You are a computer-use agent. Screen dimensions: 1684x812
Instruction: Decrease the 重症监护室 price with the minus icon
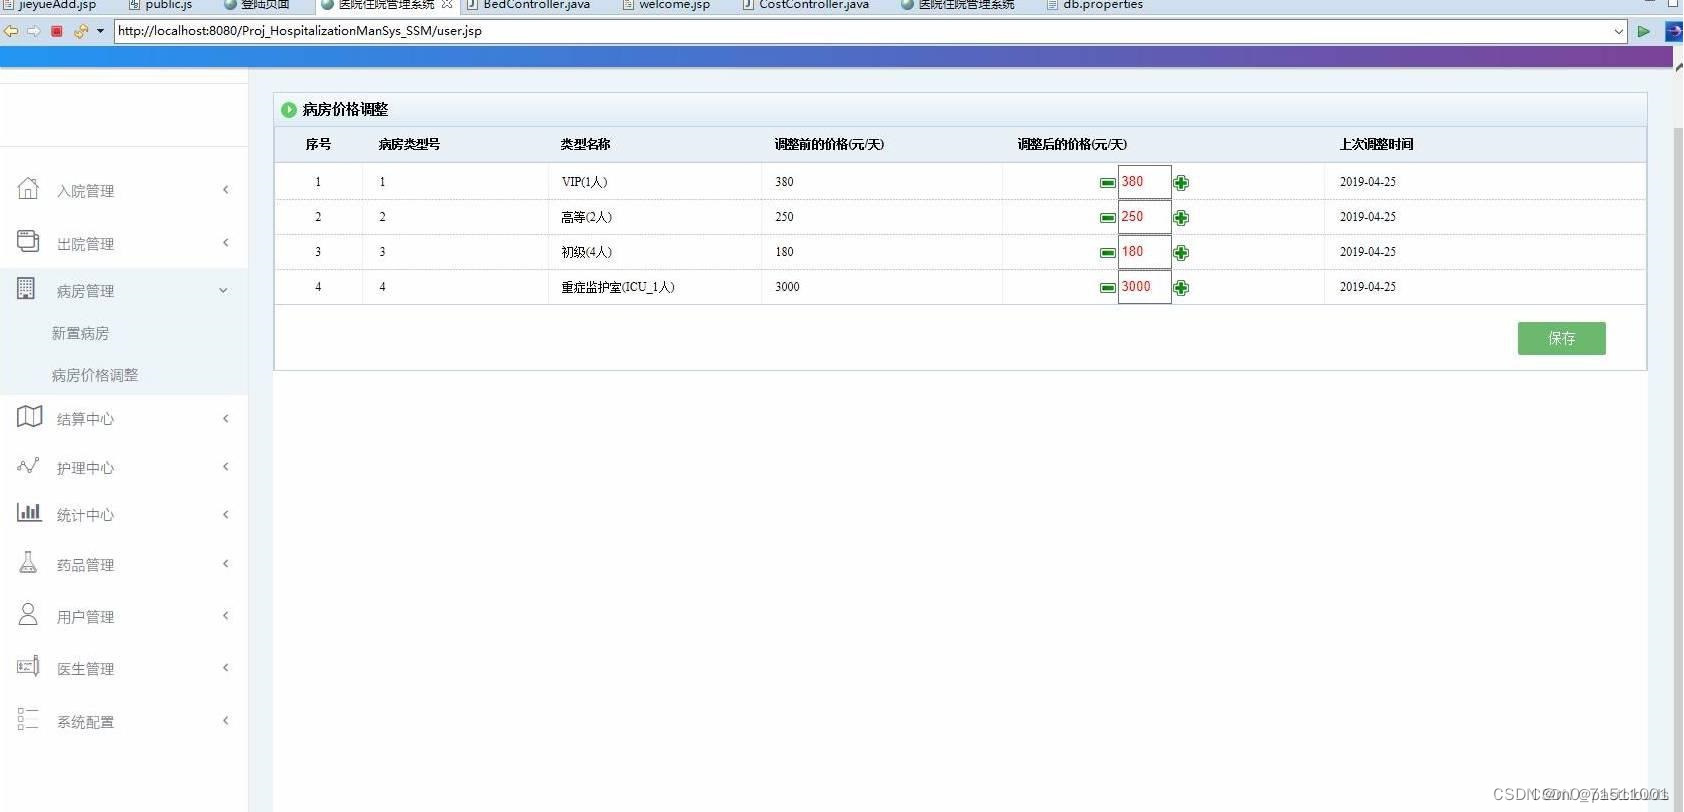click(1107, 288)
